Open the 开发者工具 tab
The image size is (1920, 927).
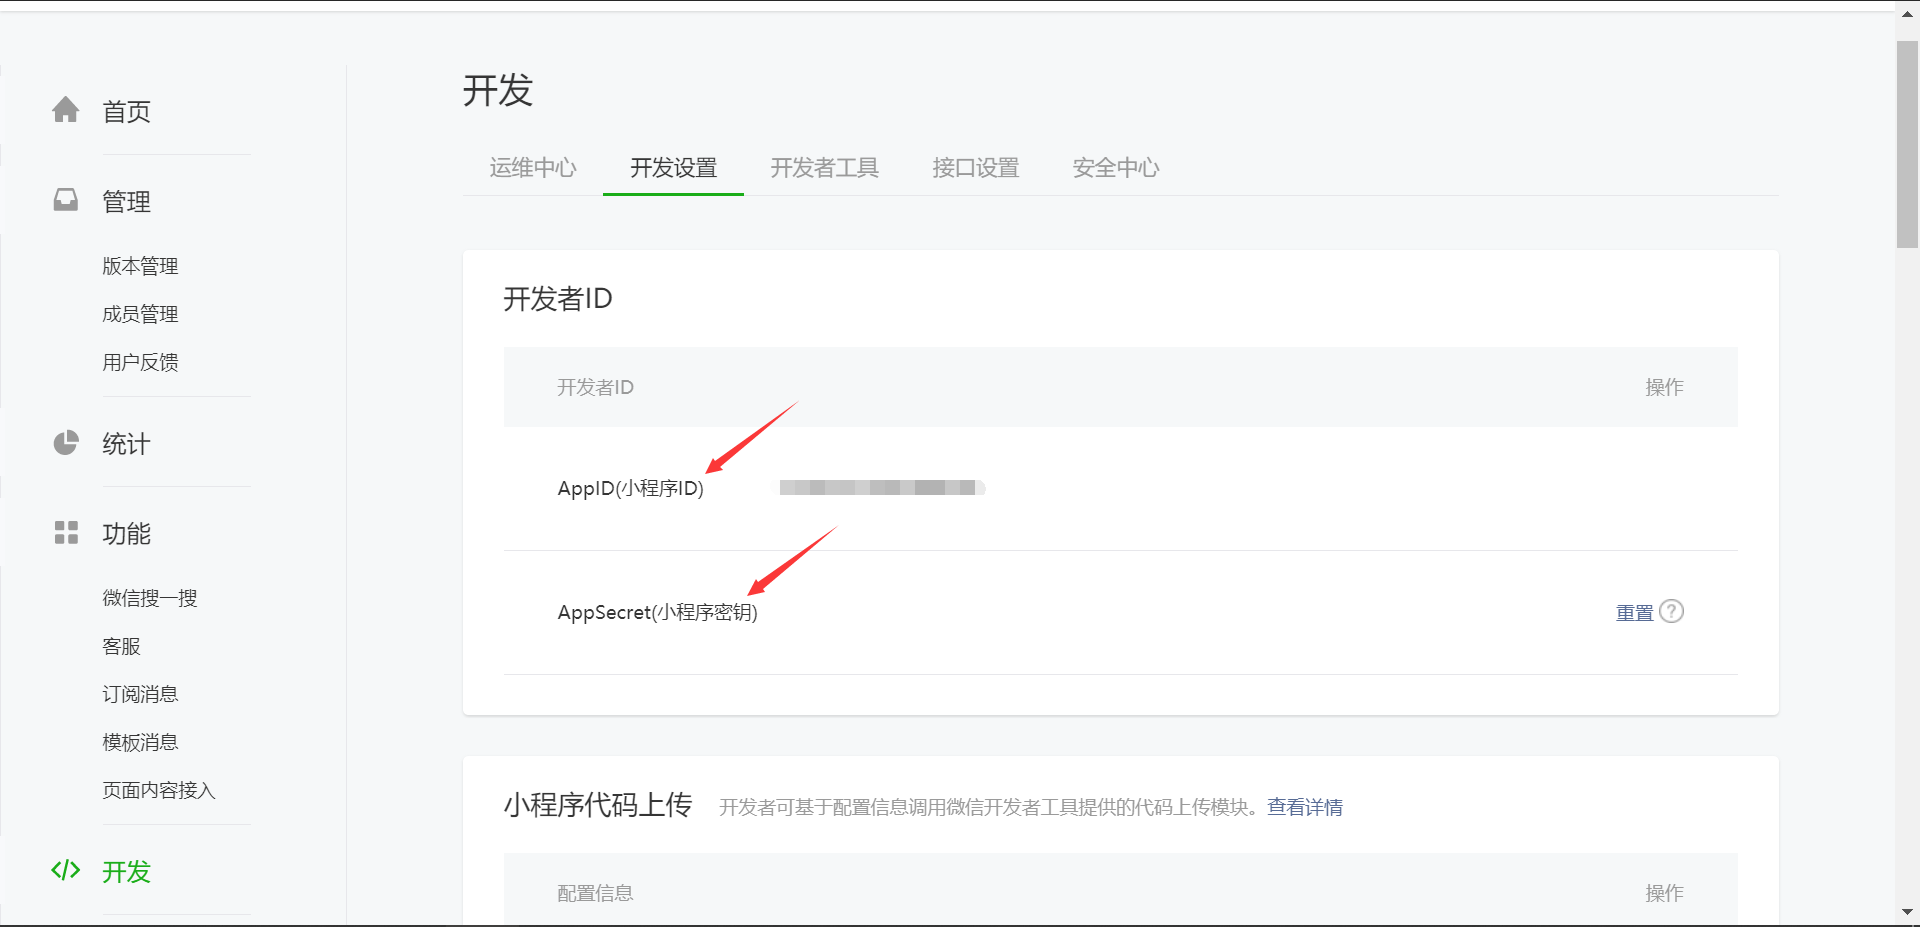point(823,167)
